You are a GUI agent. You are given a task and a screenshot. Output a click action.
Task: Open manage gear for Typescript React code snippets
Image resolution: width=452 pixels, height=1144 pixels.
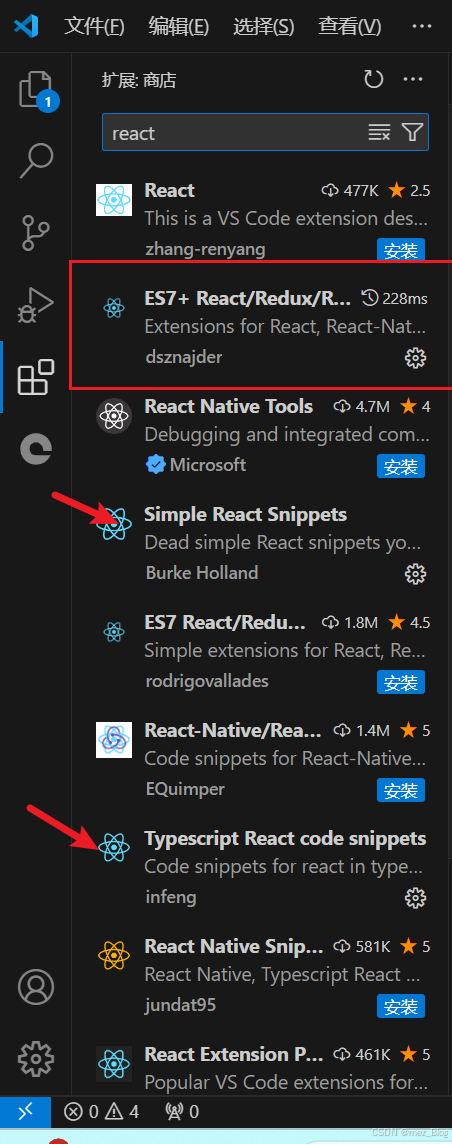(415, 897)
